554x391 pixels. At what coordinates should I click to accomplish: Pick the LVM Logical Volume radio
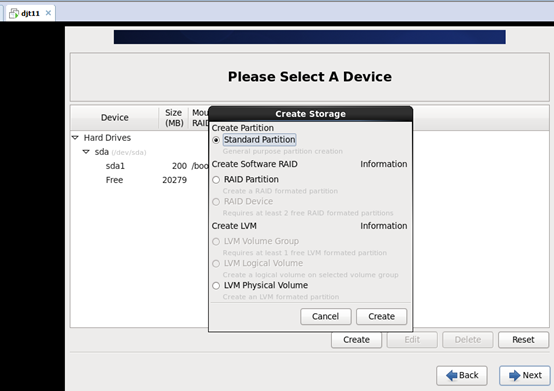[216, 263]
